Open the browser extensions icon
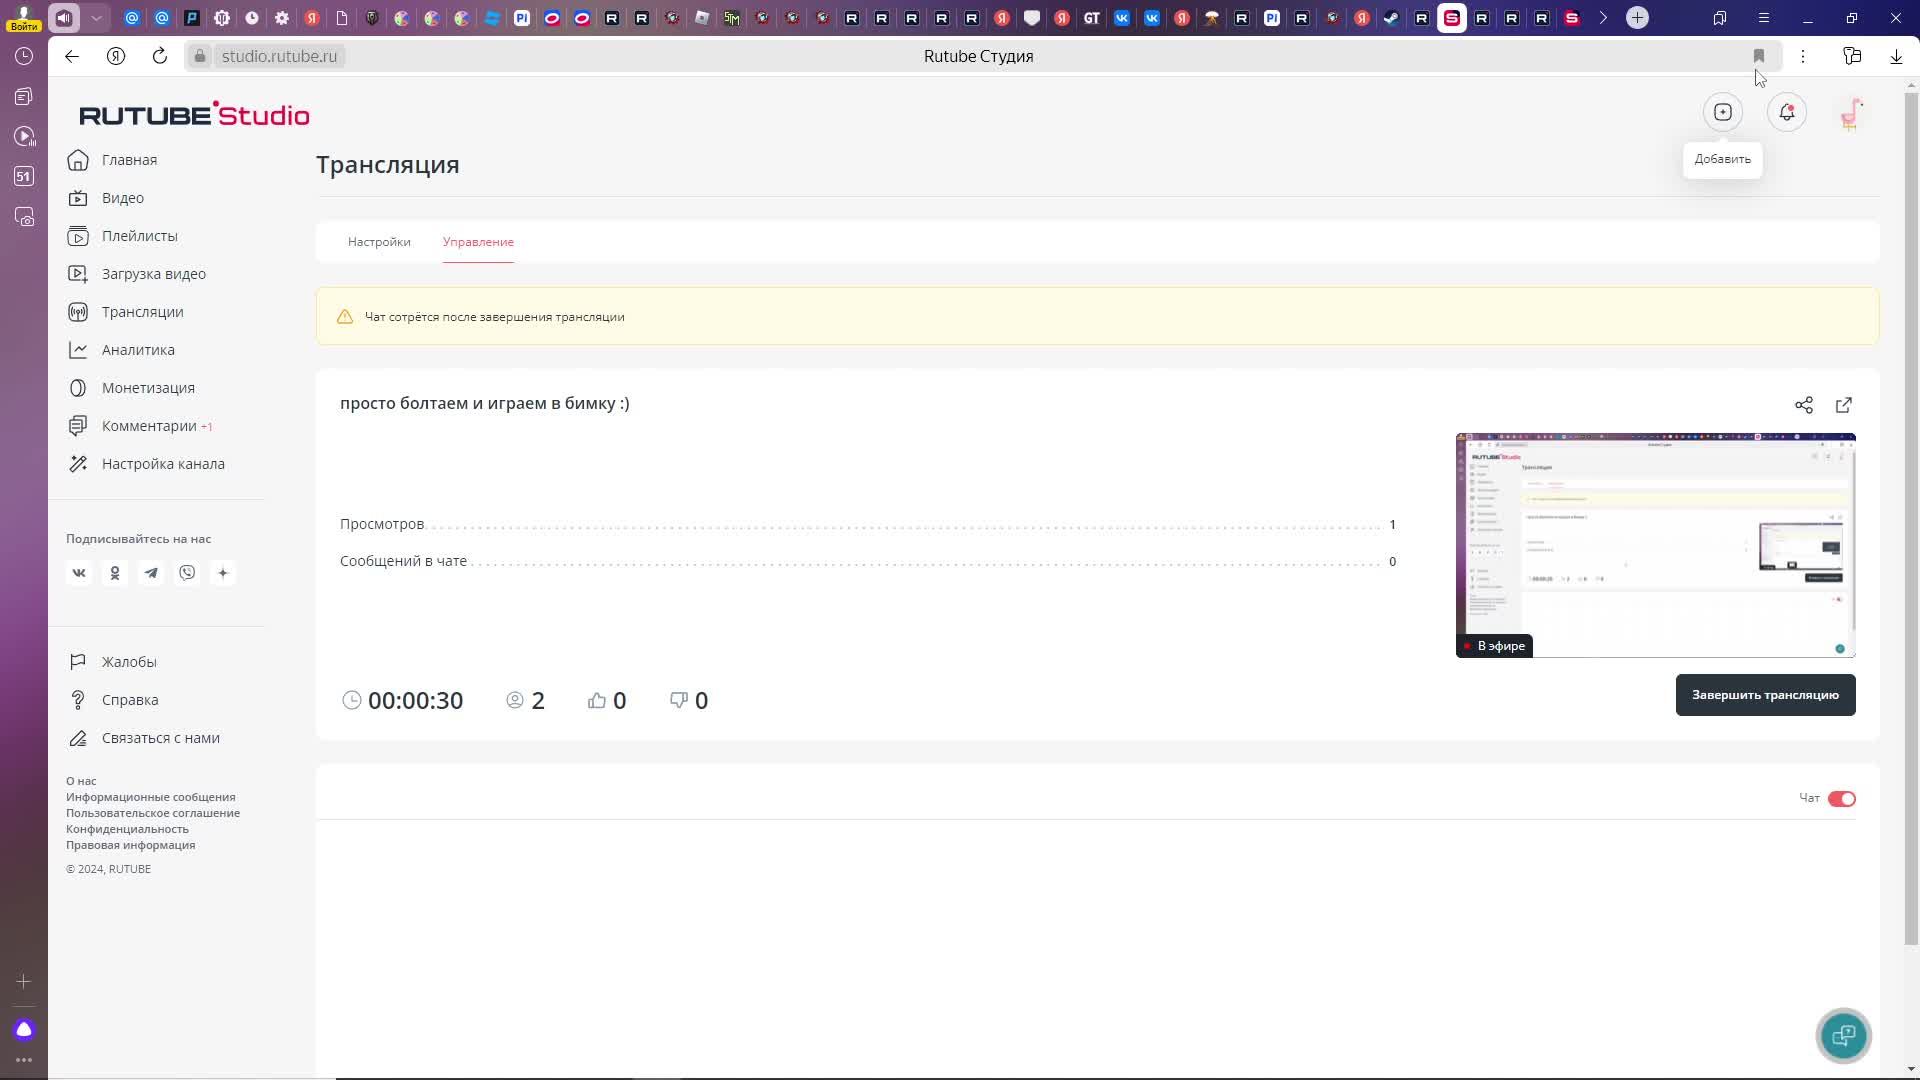The width and height of the screenshot is (1920, 1080). [1852, 56]
